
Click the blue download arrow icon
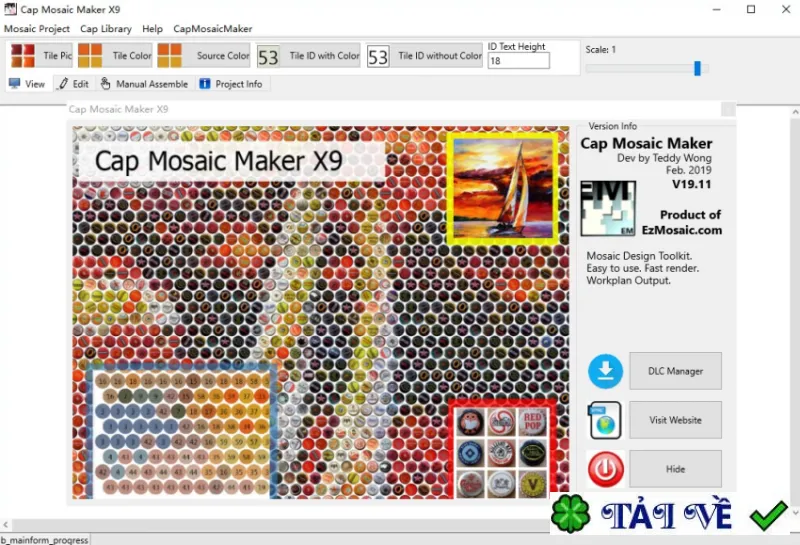606,371
